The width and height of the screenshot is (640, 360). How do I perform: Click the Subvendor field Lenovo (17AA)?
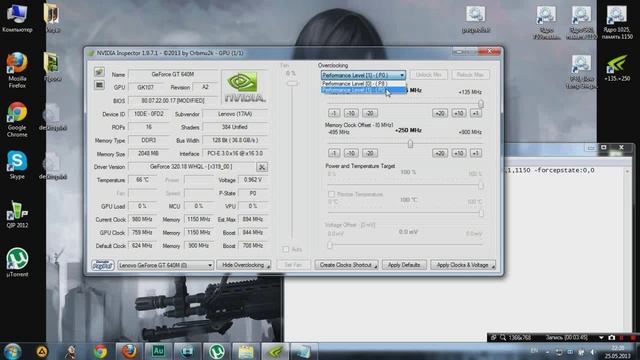point(235,114)
